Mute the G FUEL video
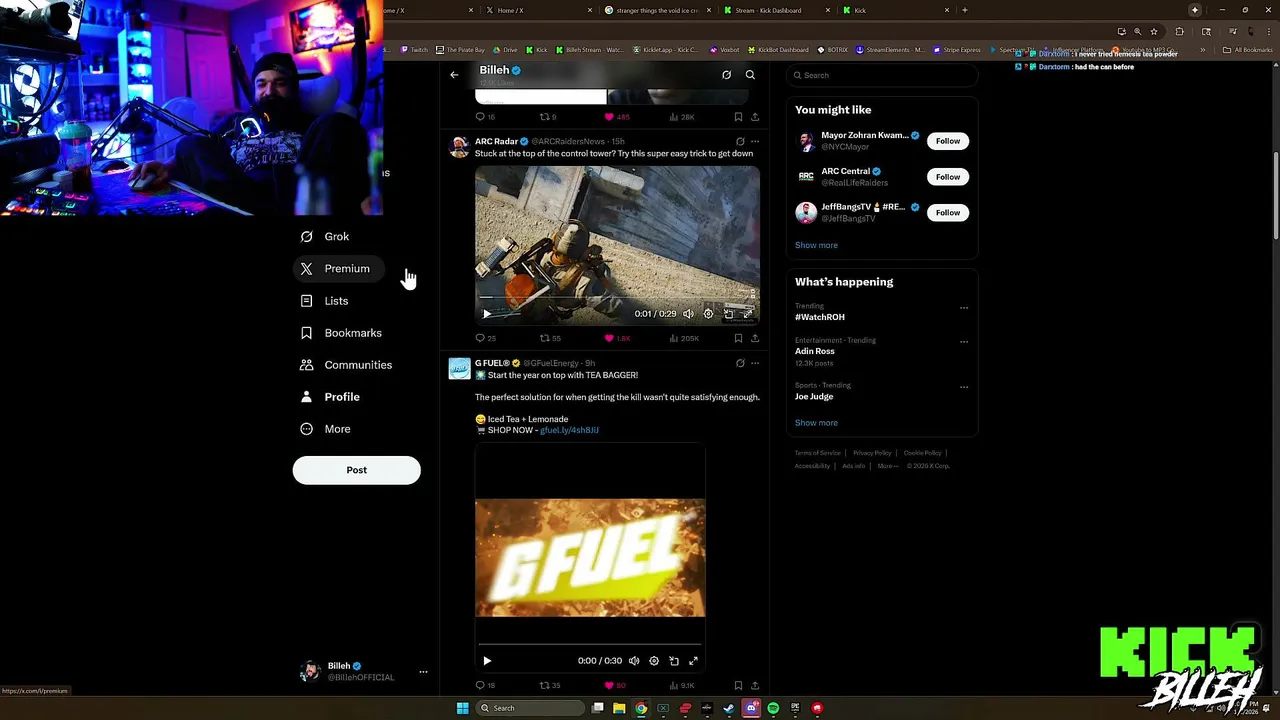1280x720 pixels. [x=634, y=661]
